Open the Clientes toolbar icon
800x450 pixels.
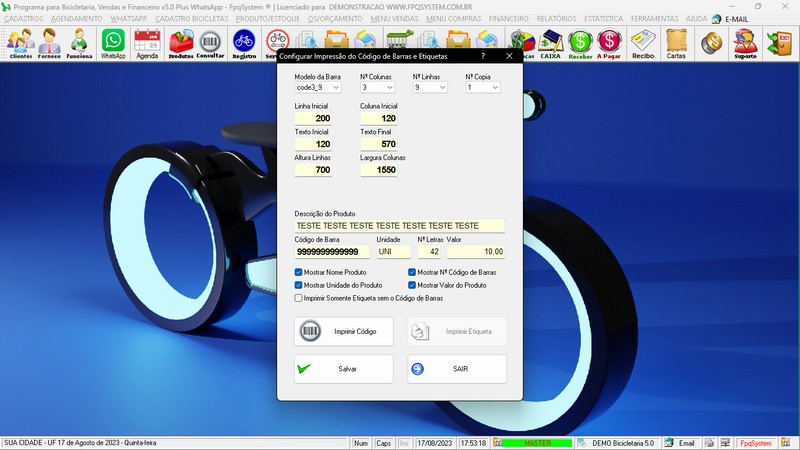click(x=20, y=43)
